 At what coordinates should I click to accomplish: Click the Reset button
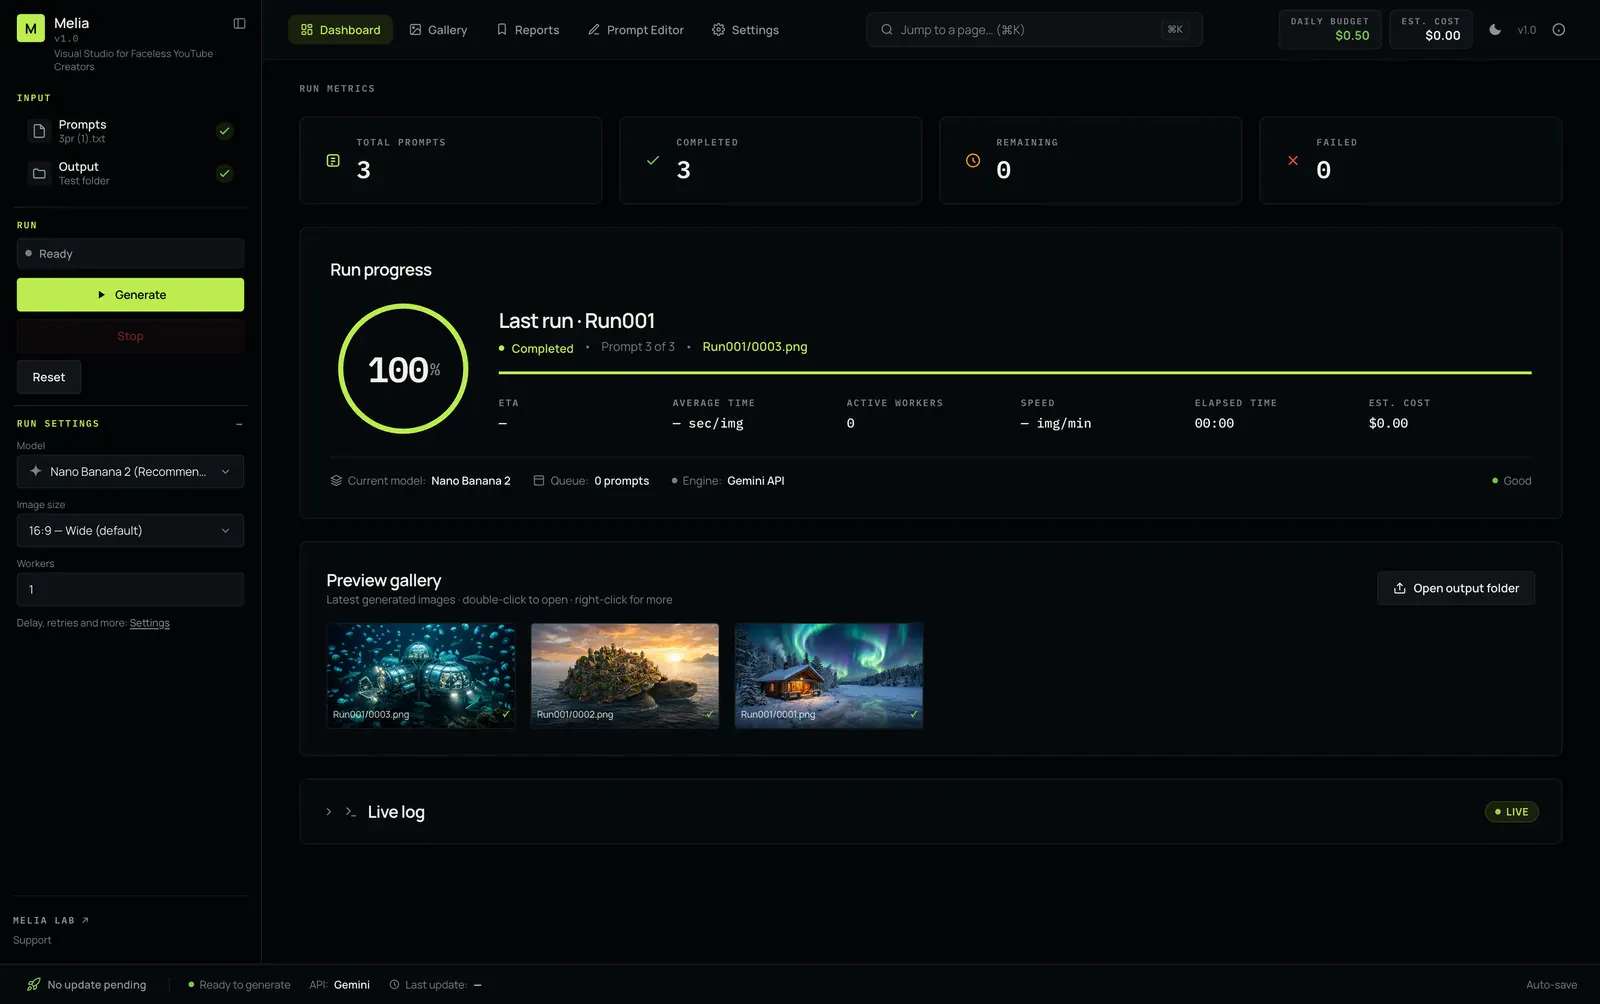(x=49, y=377)
